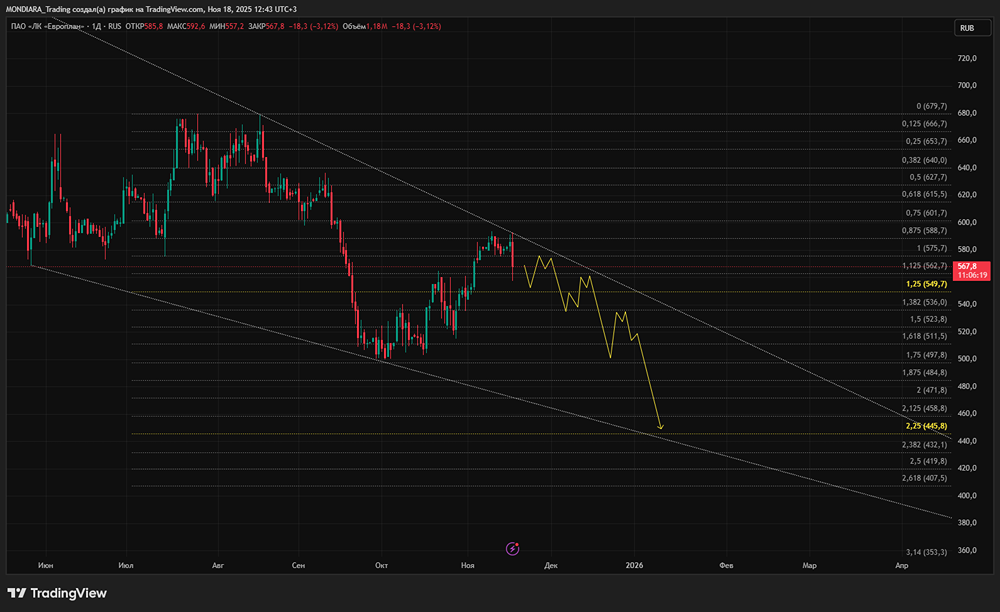Click the Апр month on time axis
This screenshot has width=1000, height=612.
[x=901, y=565]
